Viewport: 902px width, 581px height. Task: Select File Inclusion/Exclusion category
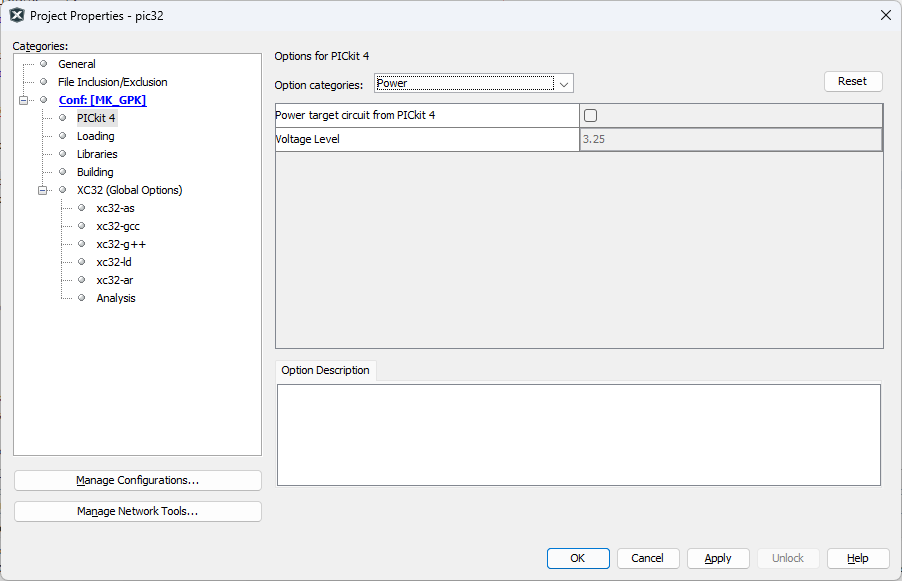coord(112,82)
